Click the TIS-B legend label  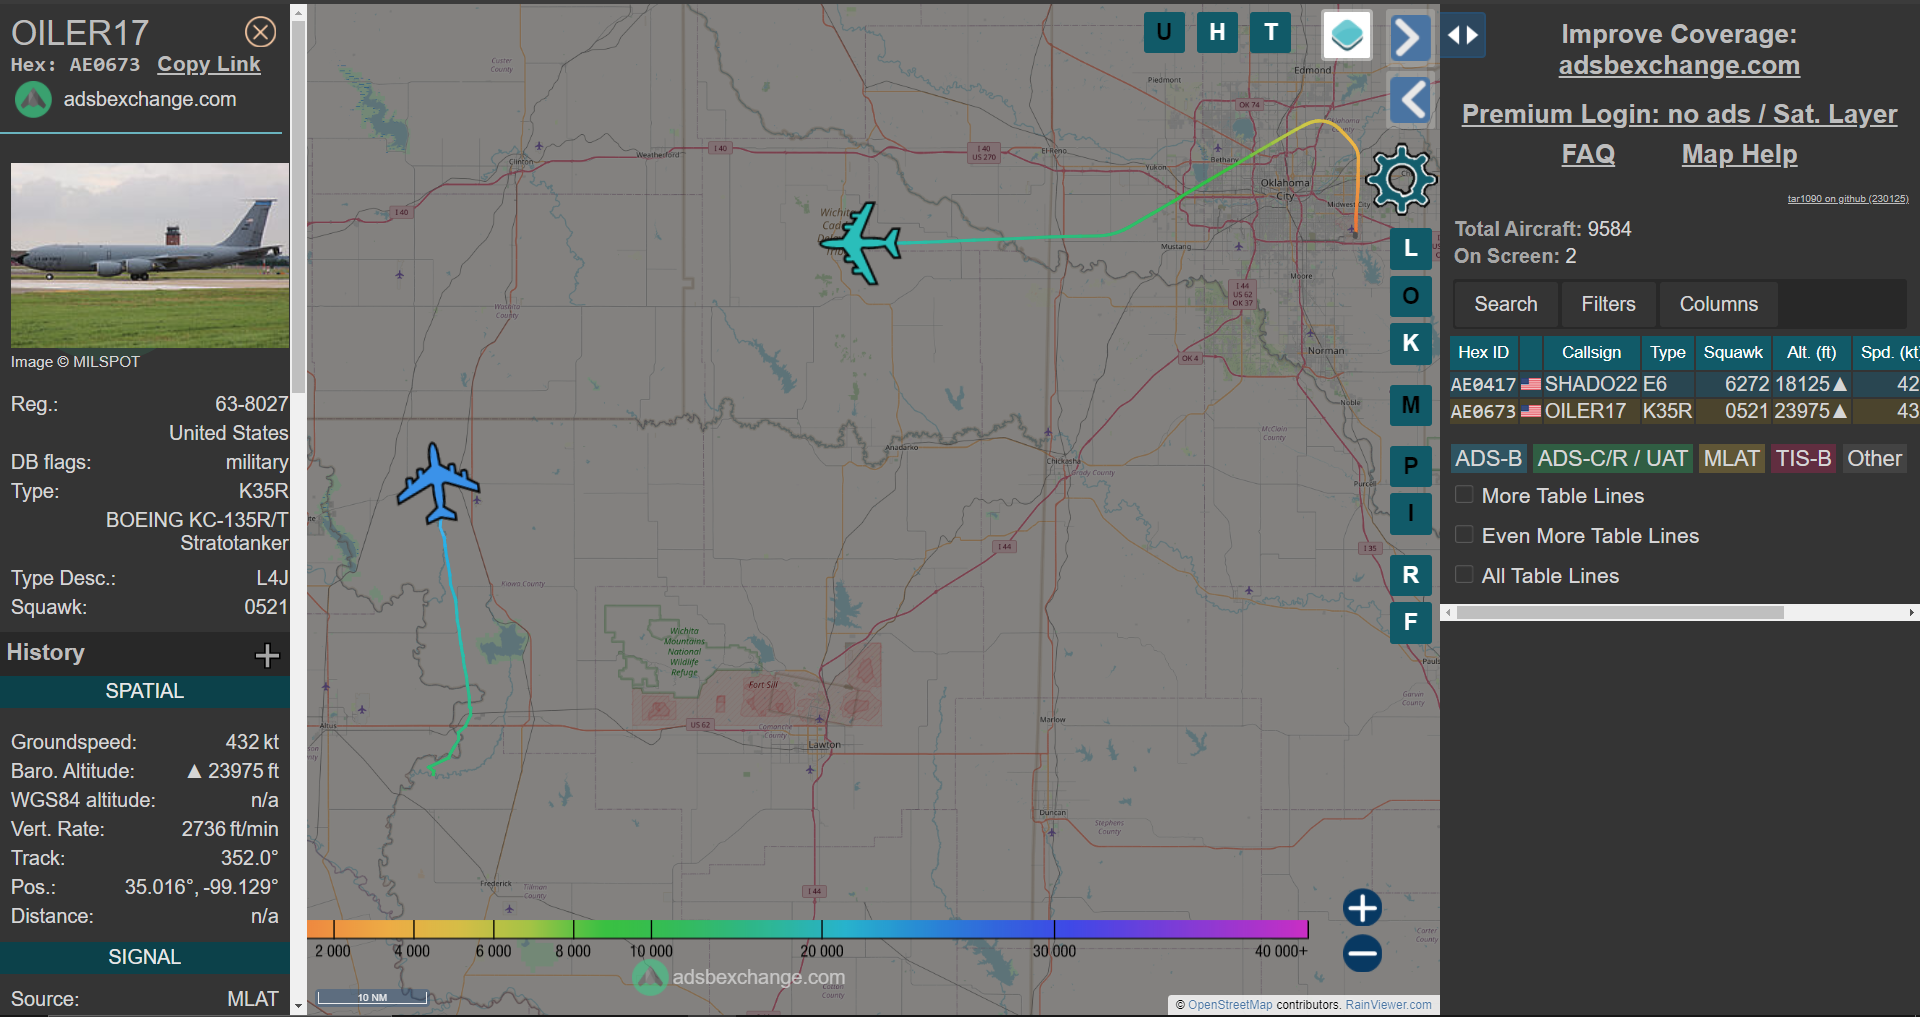1803,458
